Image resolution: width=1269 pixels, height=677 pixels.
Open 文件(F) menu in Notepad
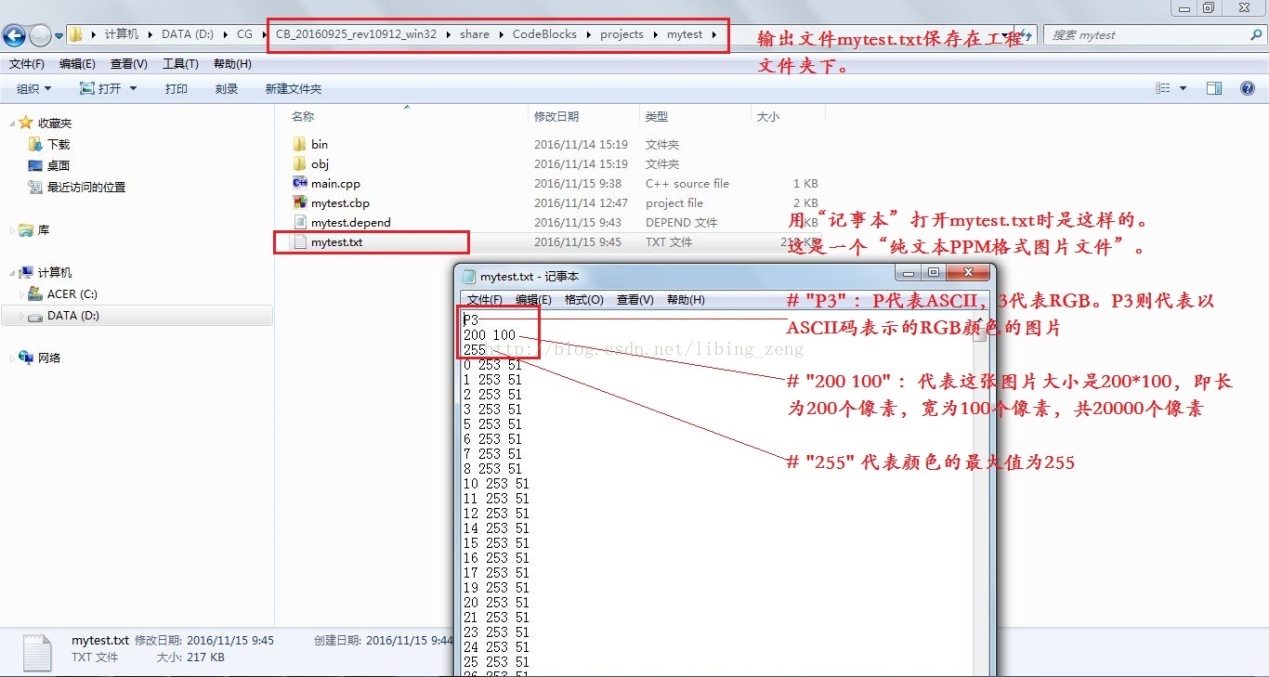485,300
